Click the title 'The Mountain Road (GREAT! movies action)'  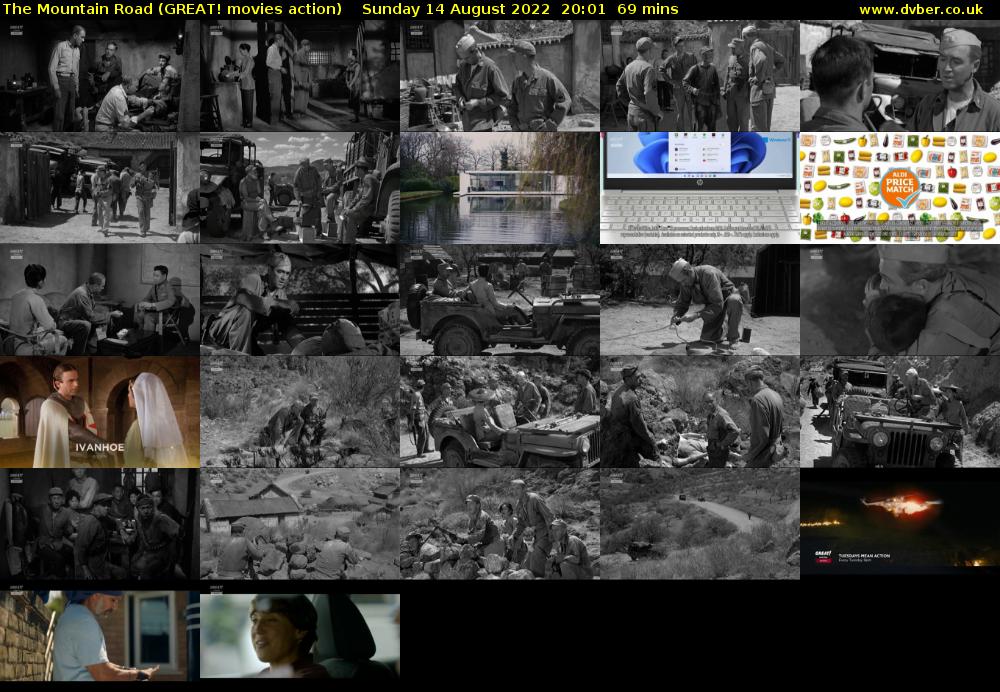pyautogui.click(x=172, y=9)
